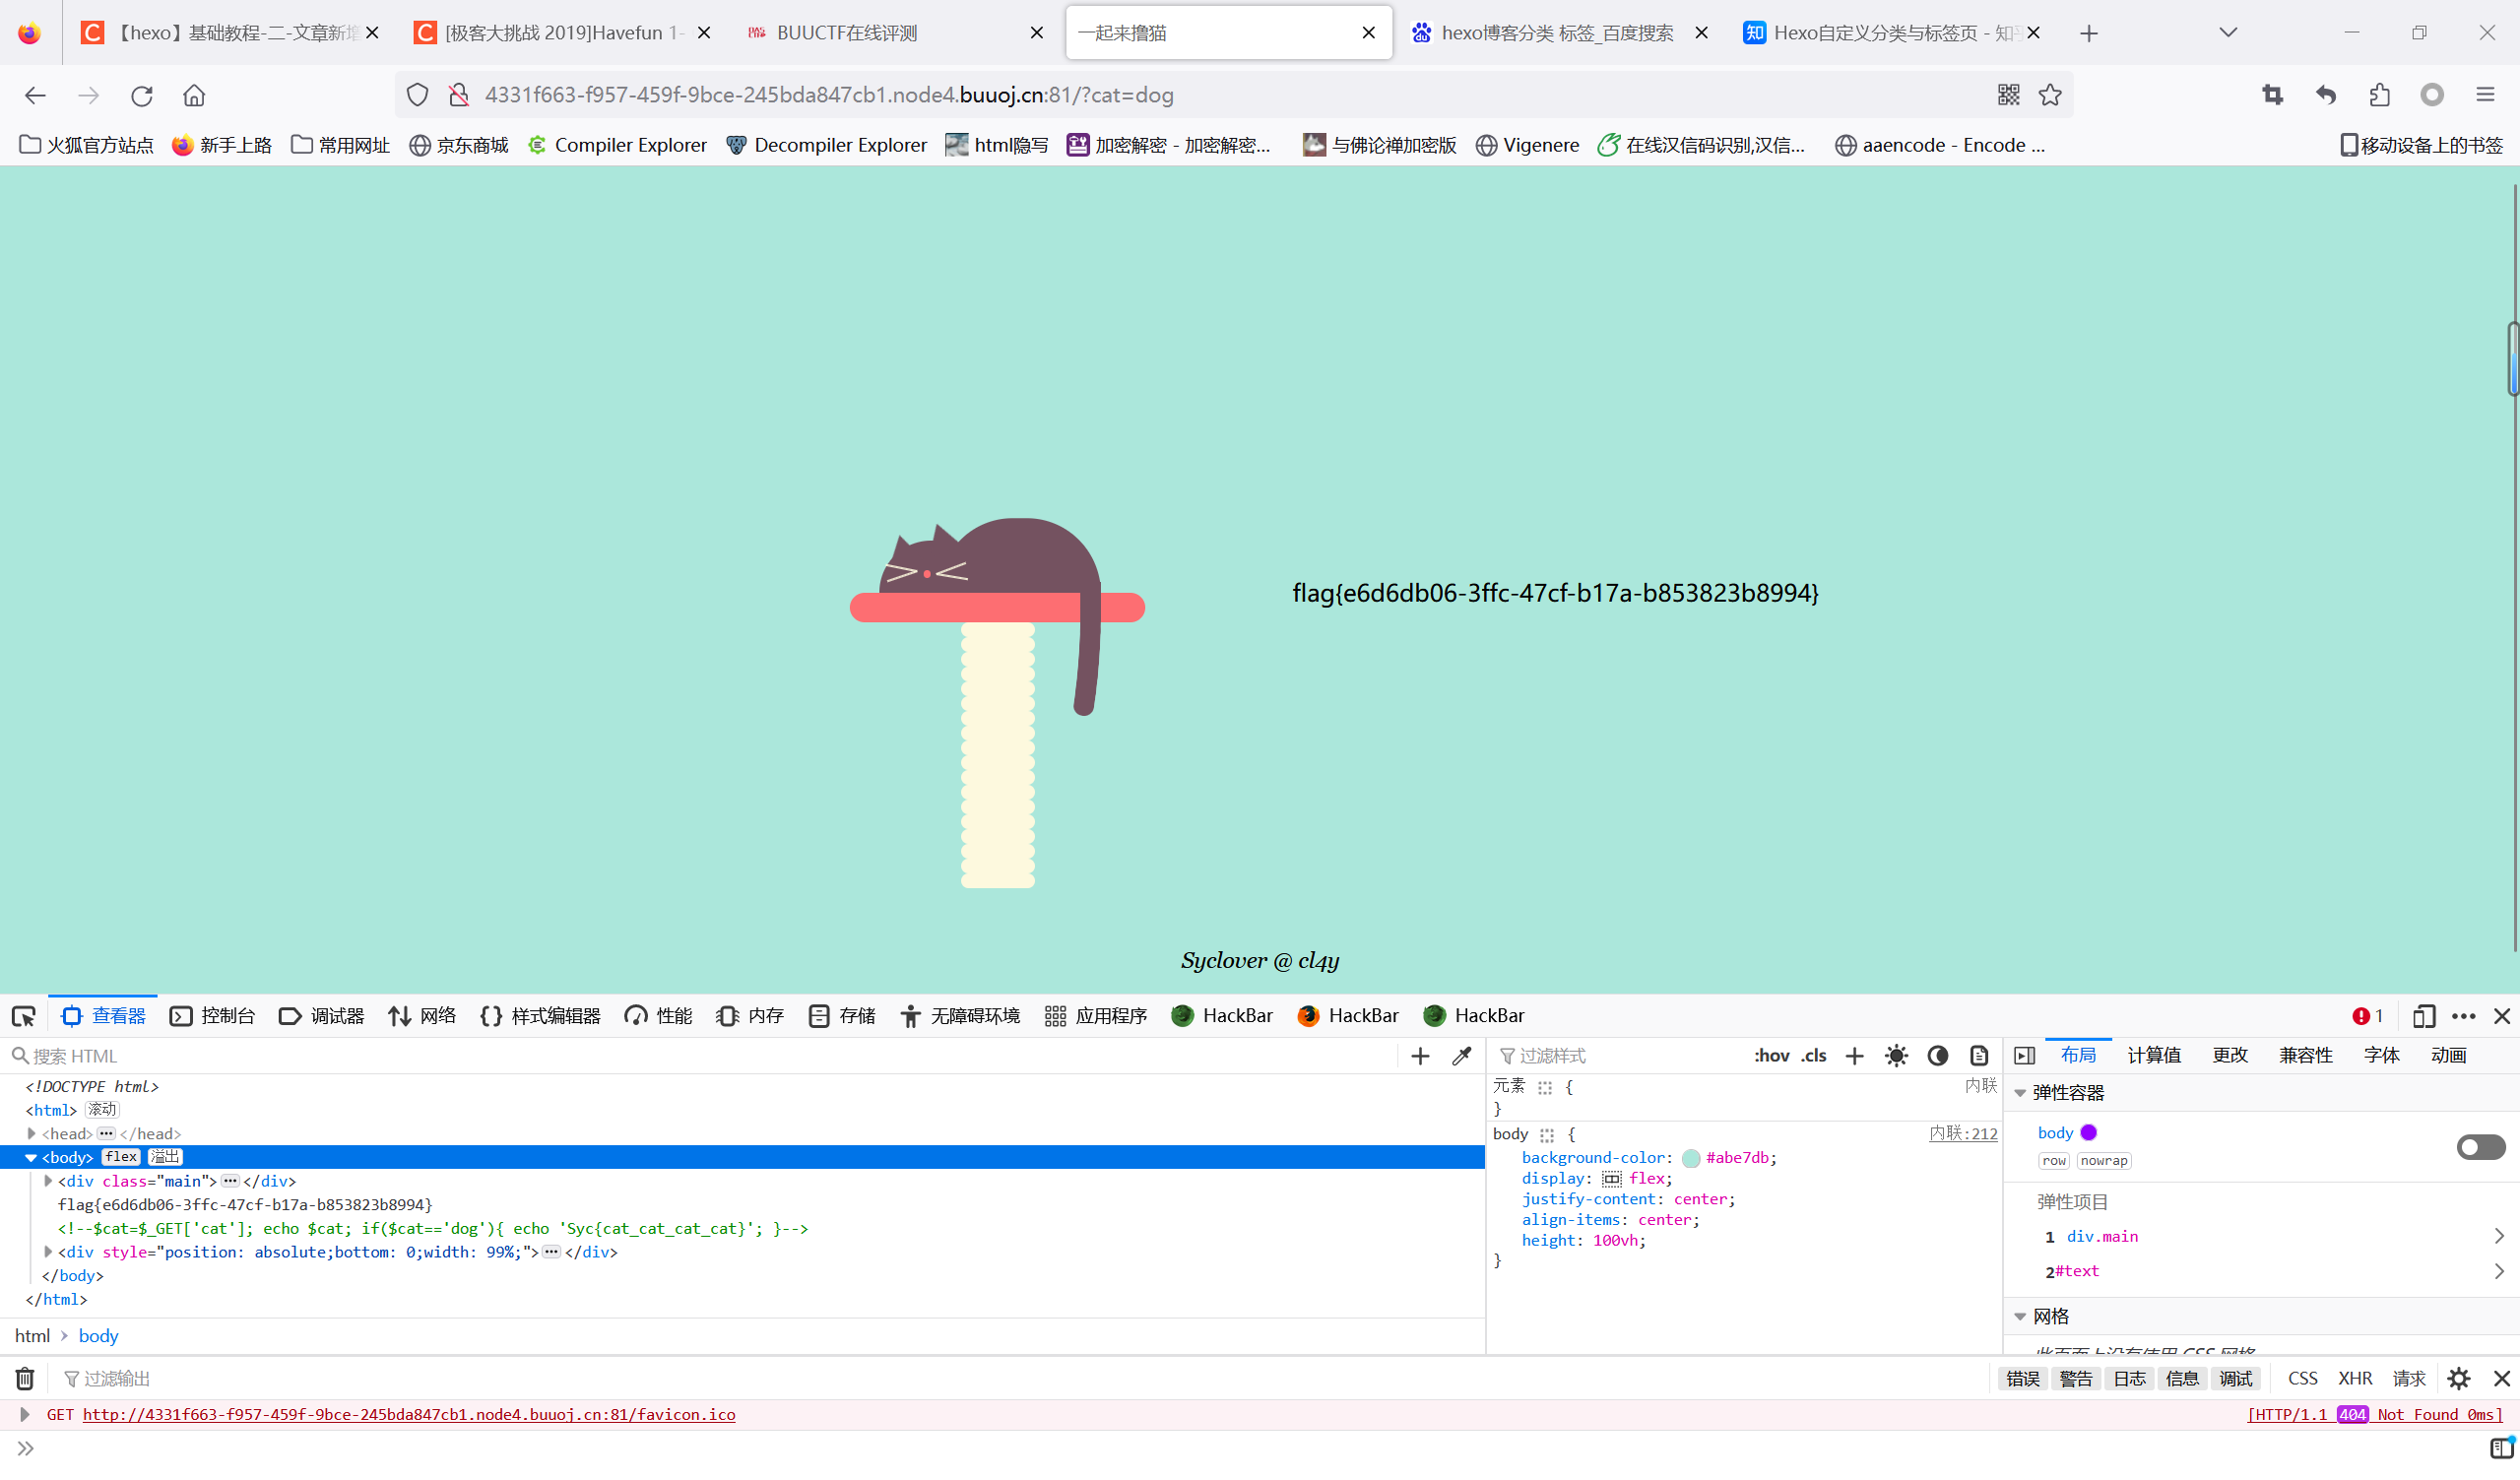Expand the favicon GET request message

pos(25,1415)
